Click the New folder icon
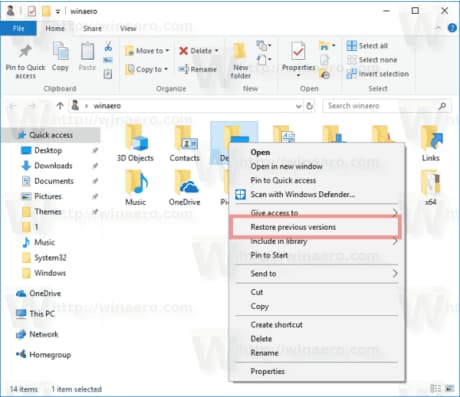This screenshot has width=460, height=397. (239, 52)
